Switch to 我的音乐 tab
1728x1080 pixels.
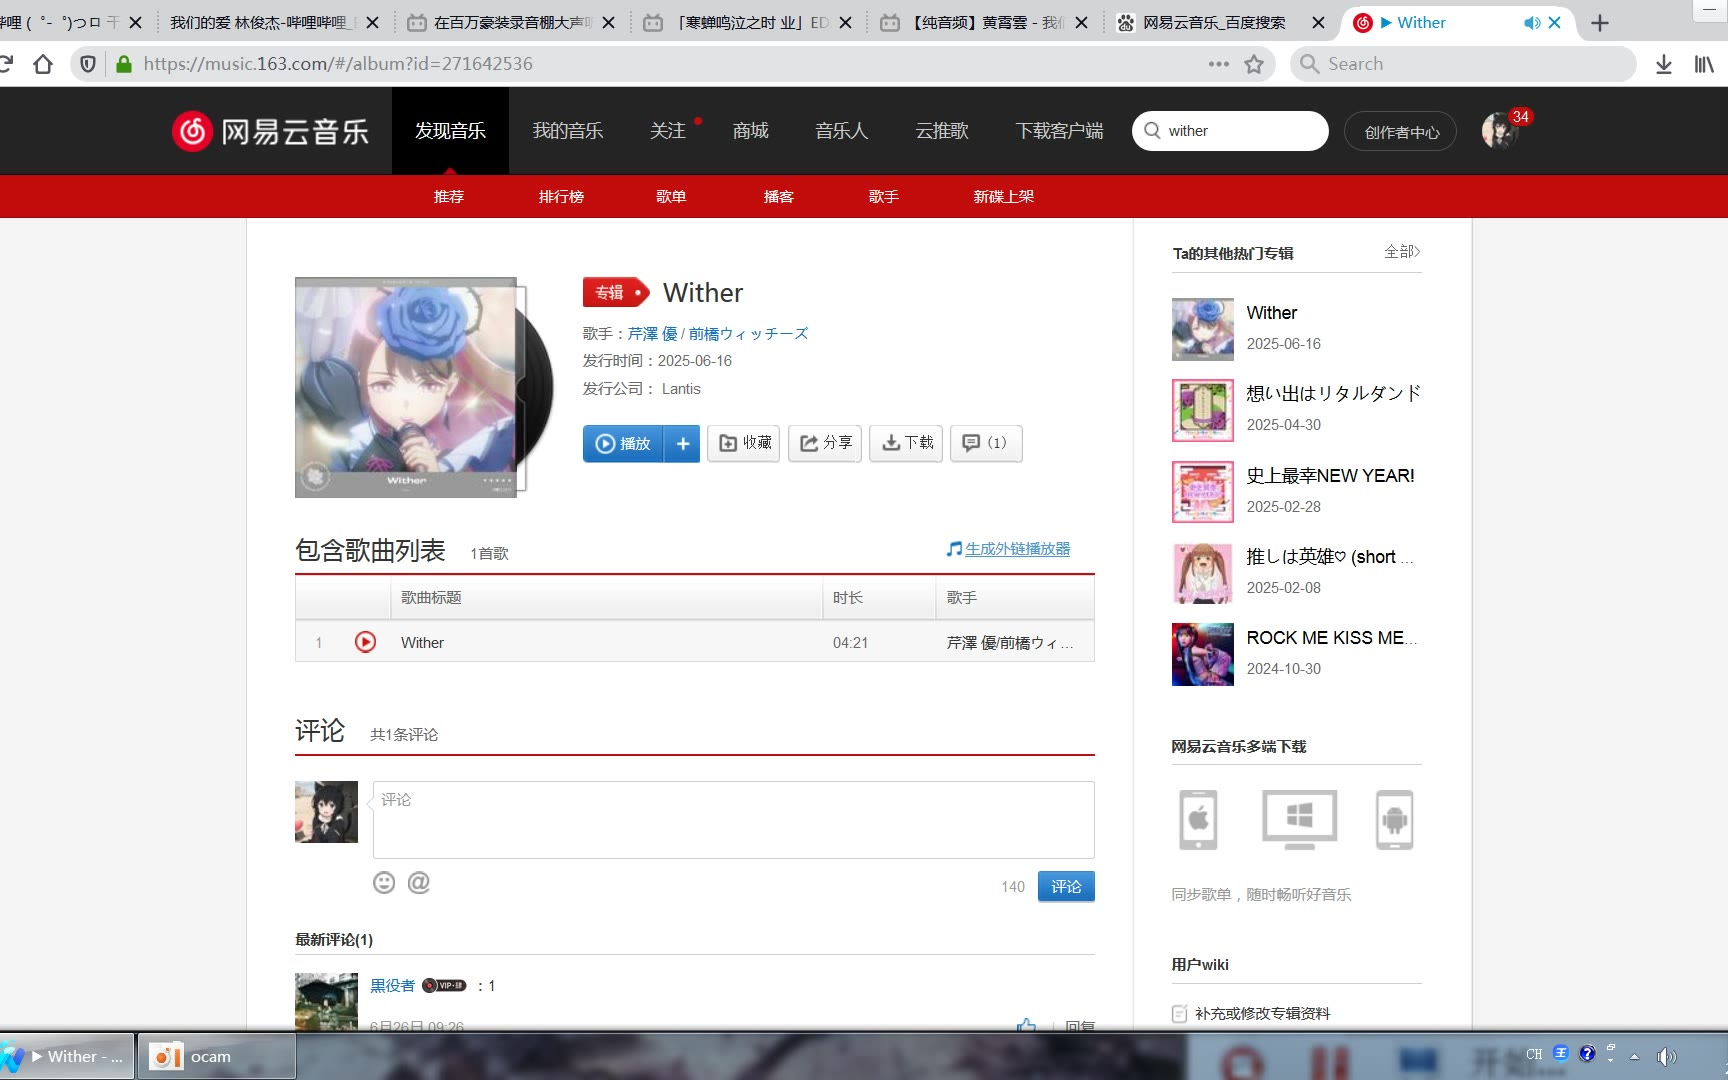pos(567,131)
